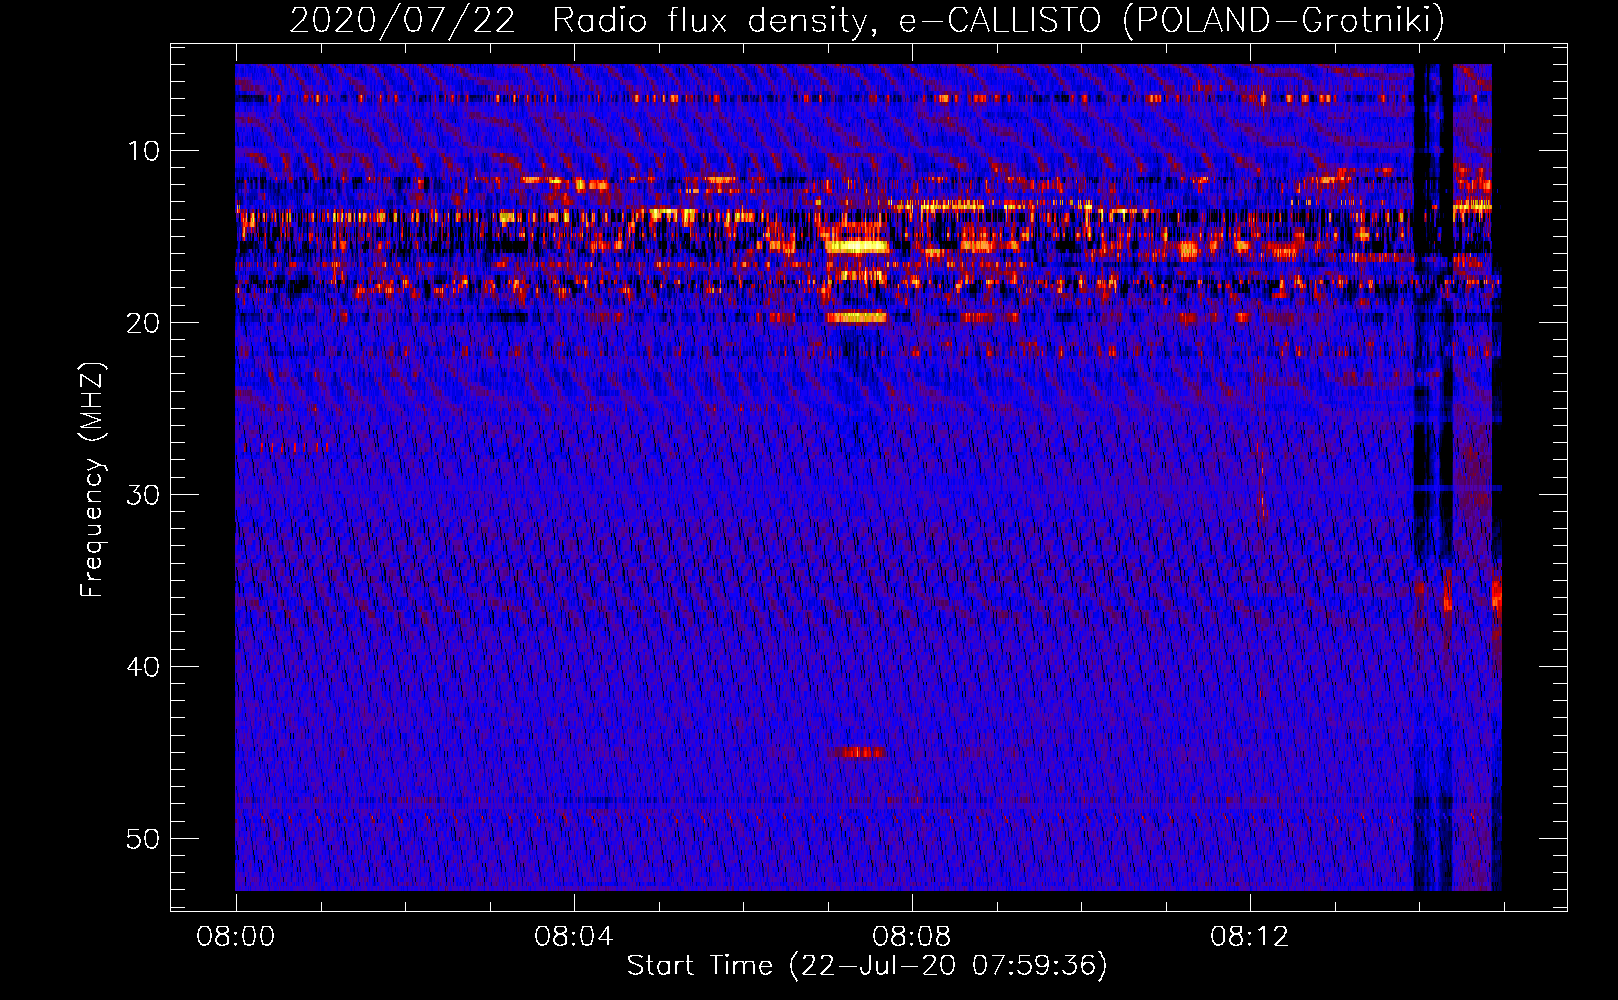Click the 30 MHz frequency tick label
The image size is (1618, 1000).
point(143,495)
